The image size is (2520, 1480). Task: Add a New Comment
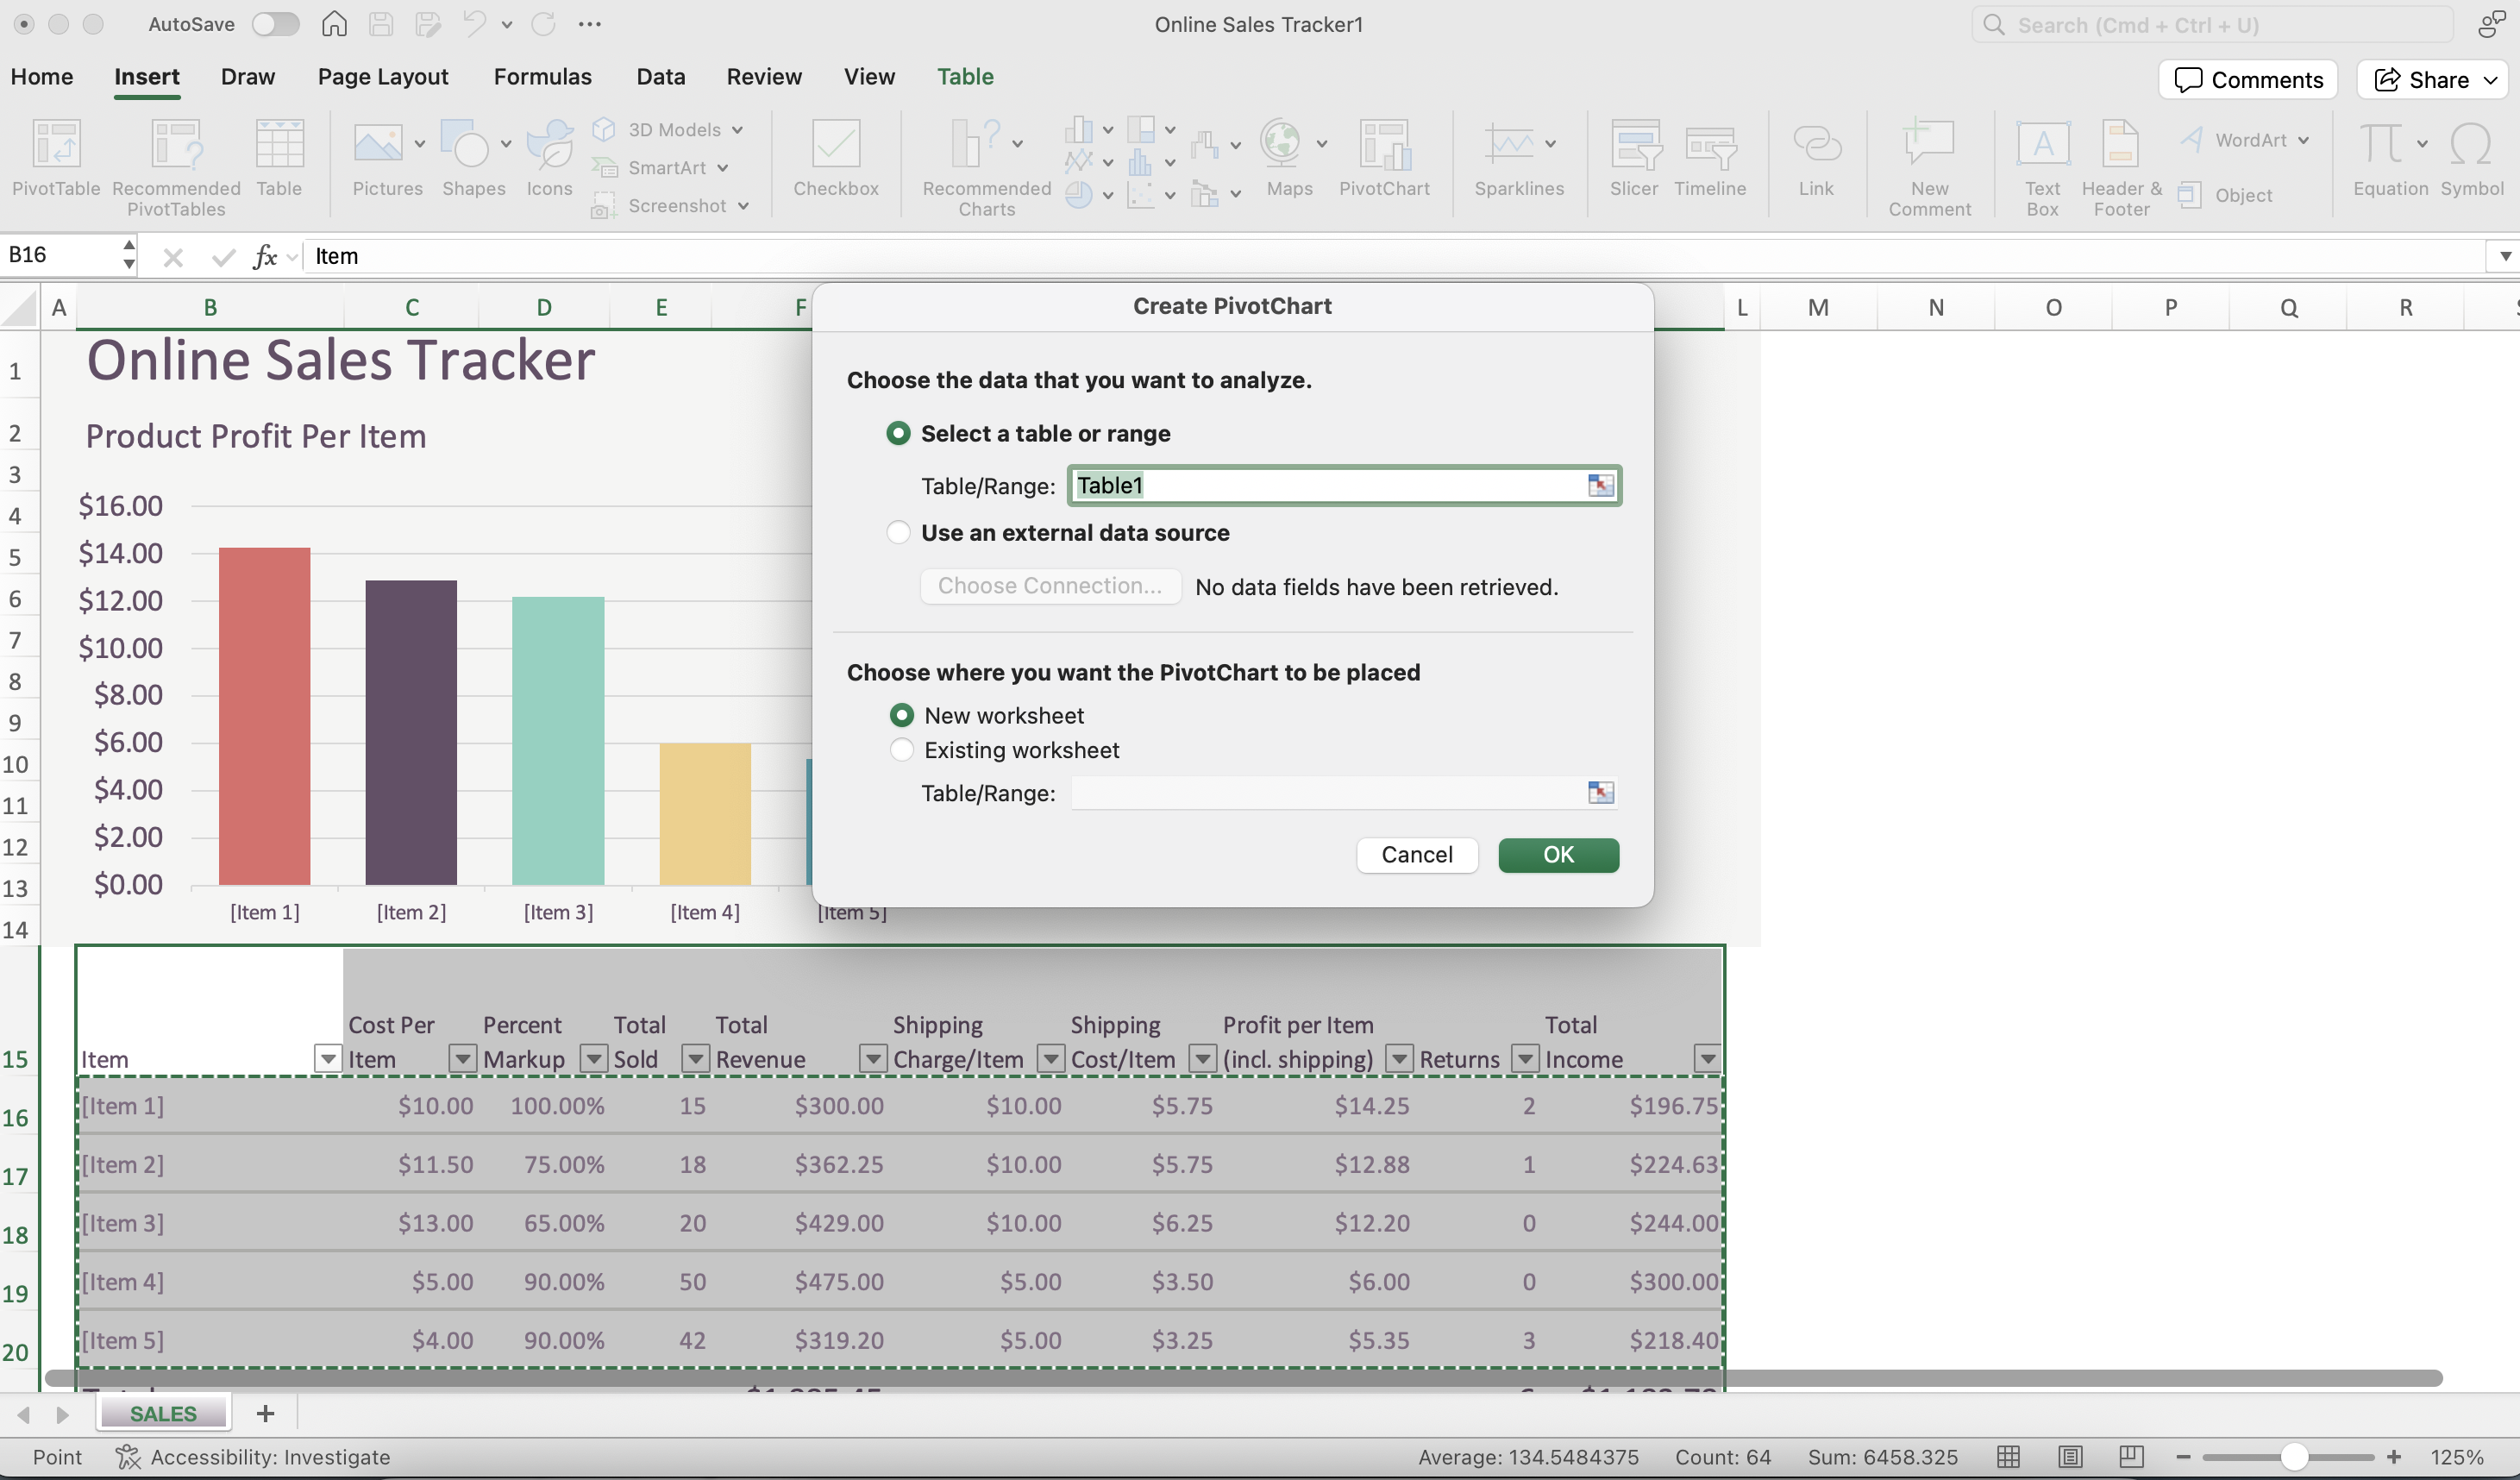(x=1929, y=168)
